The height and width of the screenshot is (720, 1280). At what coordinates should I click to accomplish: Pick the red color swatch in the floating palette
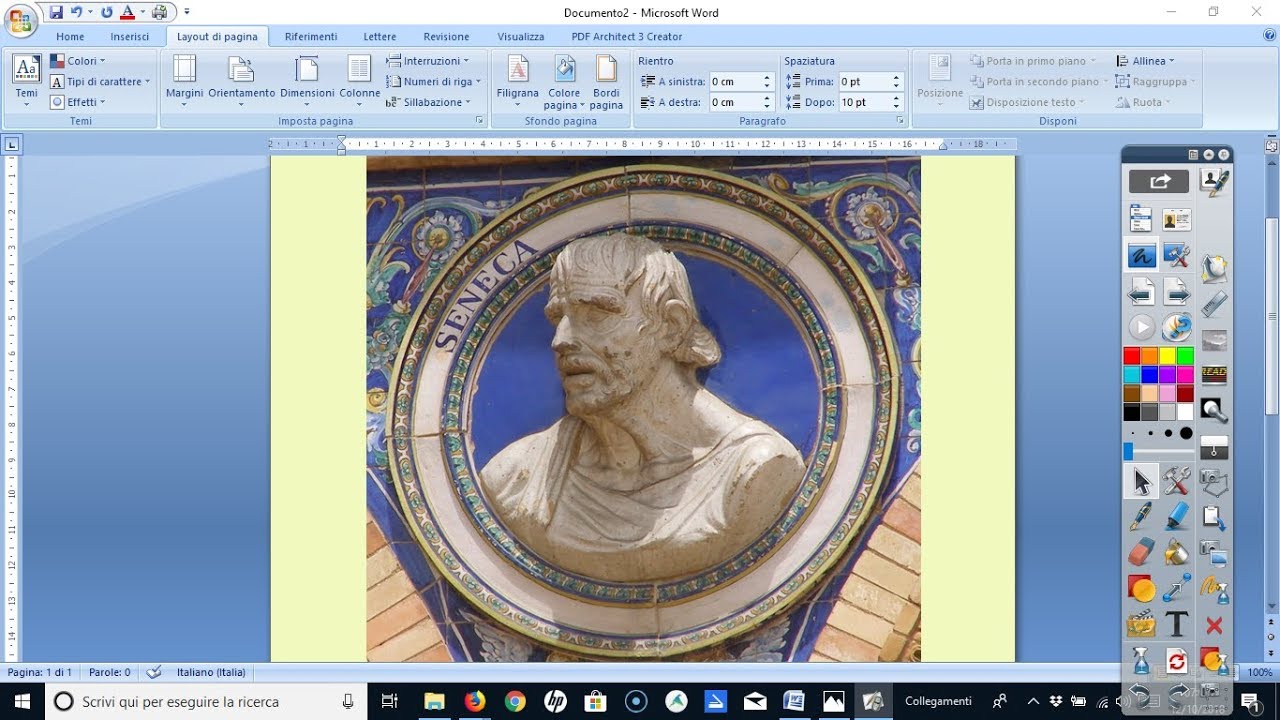1132,356
